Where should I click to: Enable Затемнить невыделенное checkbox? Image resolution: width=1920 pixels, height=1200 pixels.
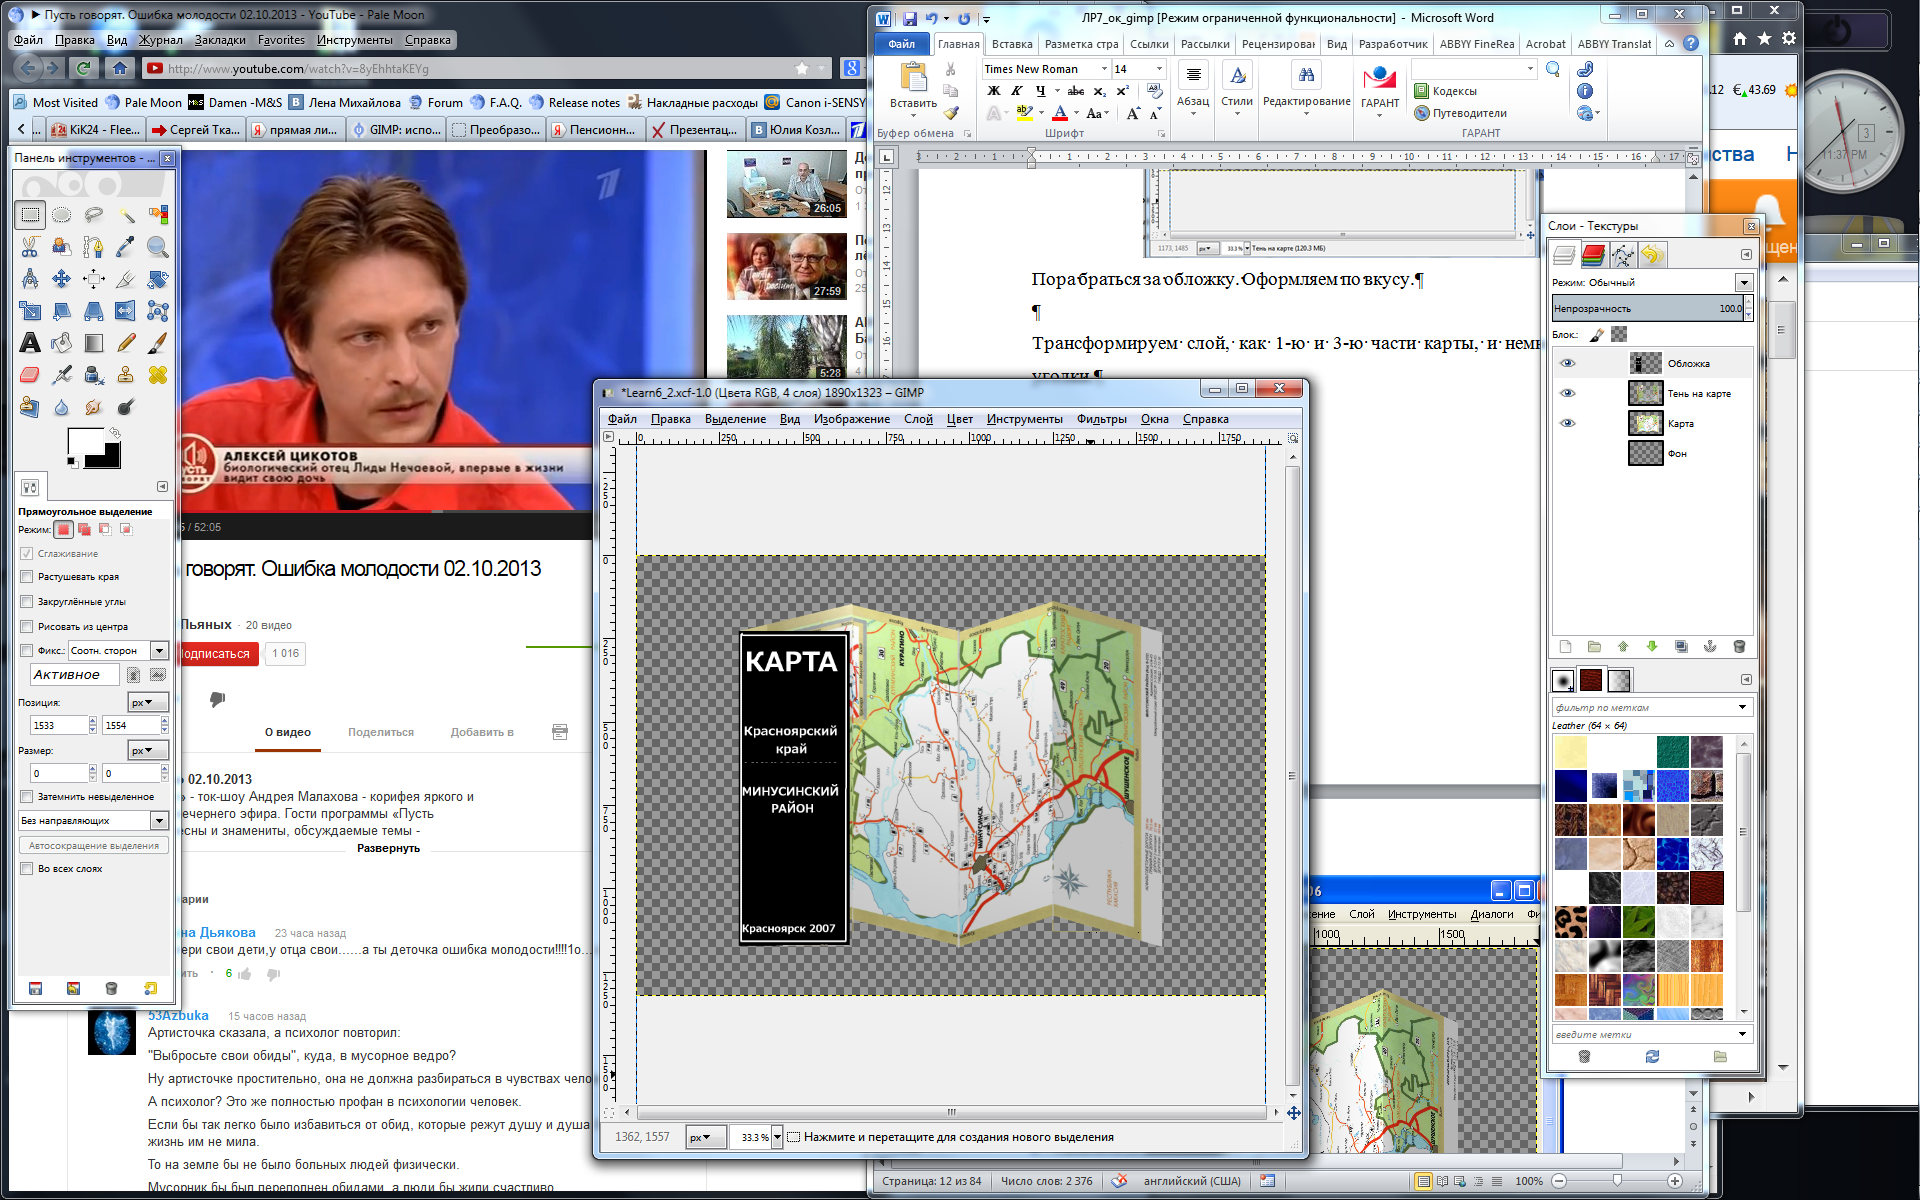point(27,797)
